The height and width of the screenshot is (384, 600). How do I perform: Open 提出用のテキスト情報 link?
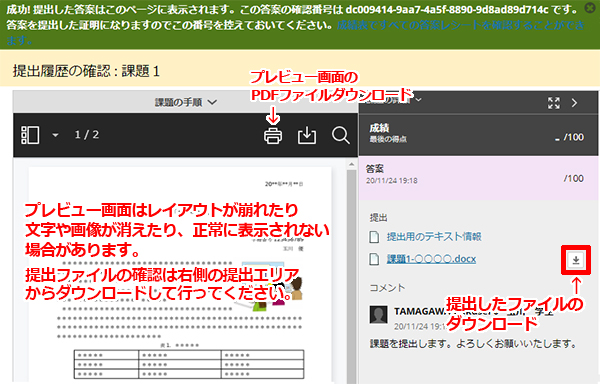tap(434, 237)
